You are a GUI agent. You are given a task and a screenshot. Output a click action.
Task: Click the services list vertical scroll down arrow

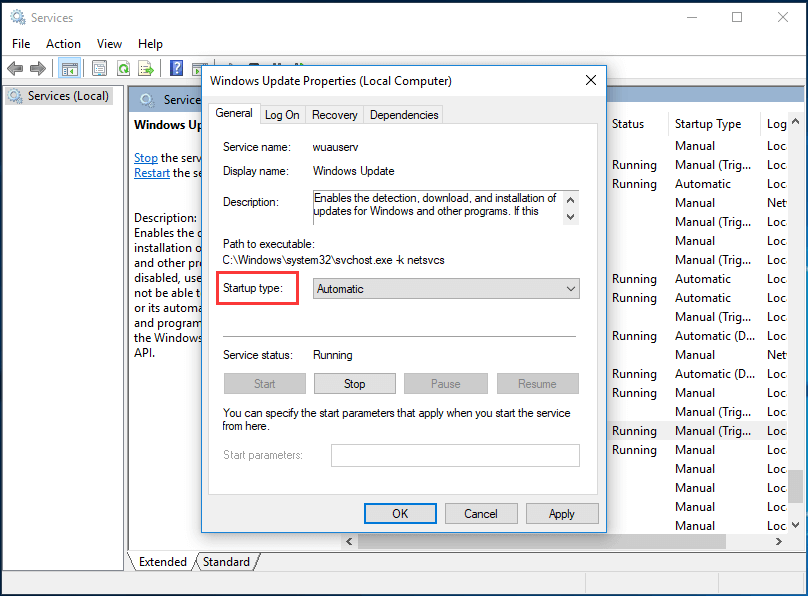coord(796,525)
